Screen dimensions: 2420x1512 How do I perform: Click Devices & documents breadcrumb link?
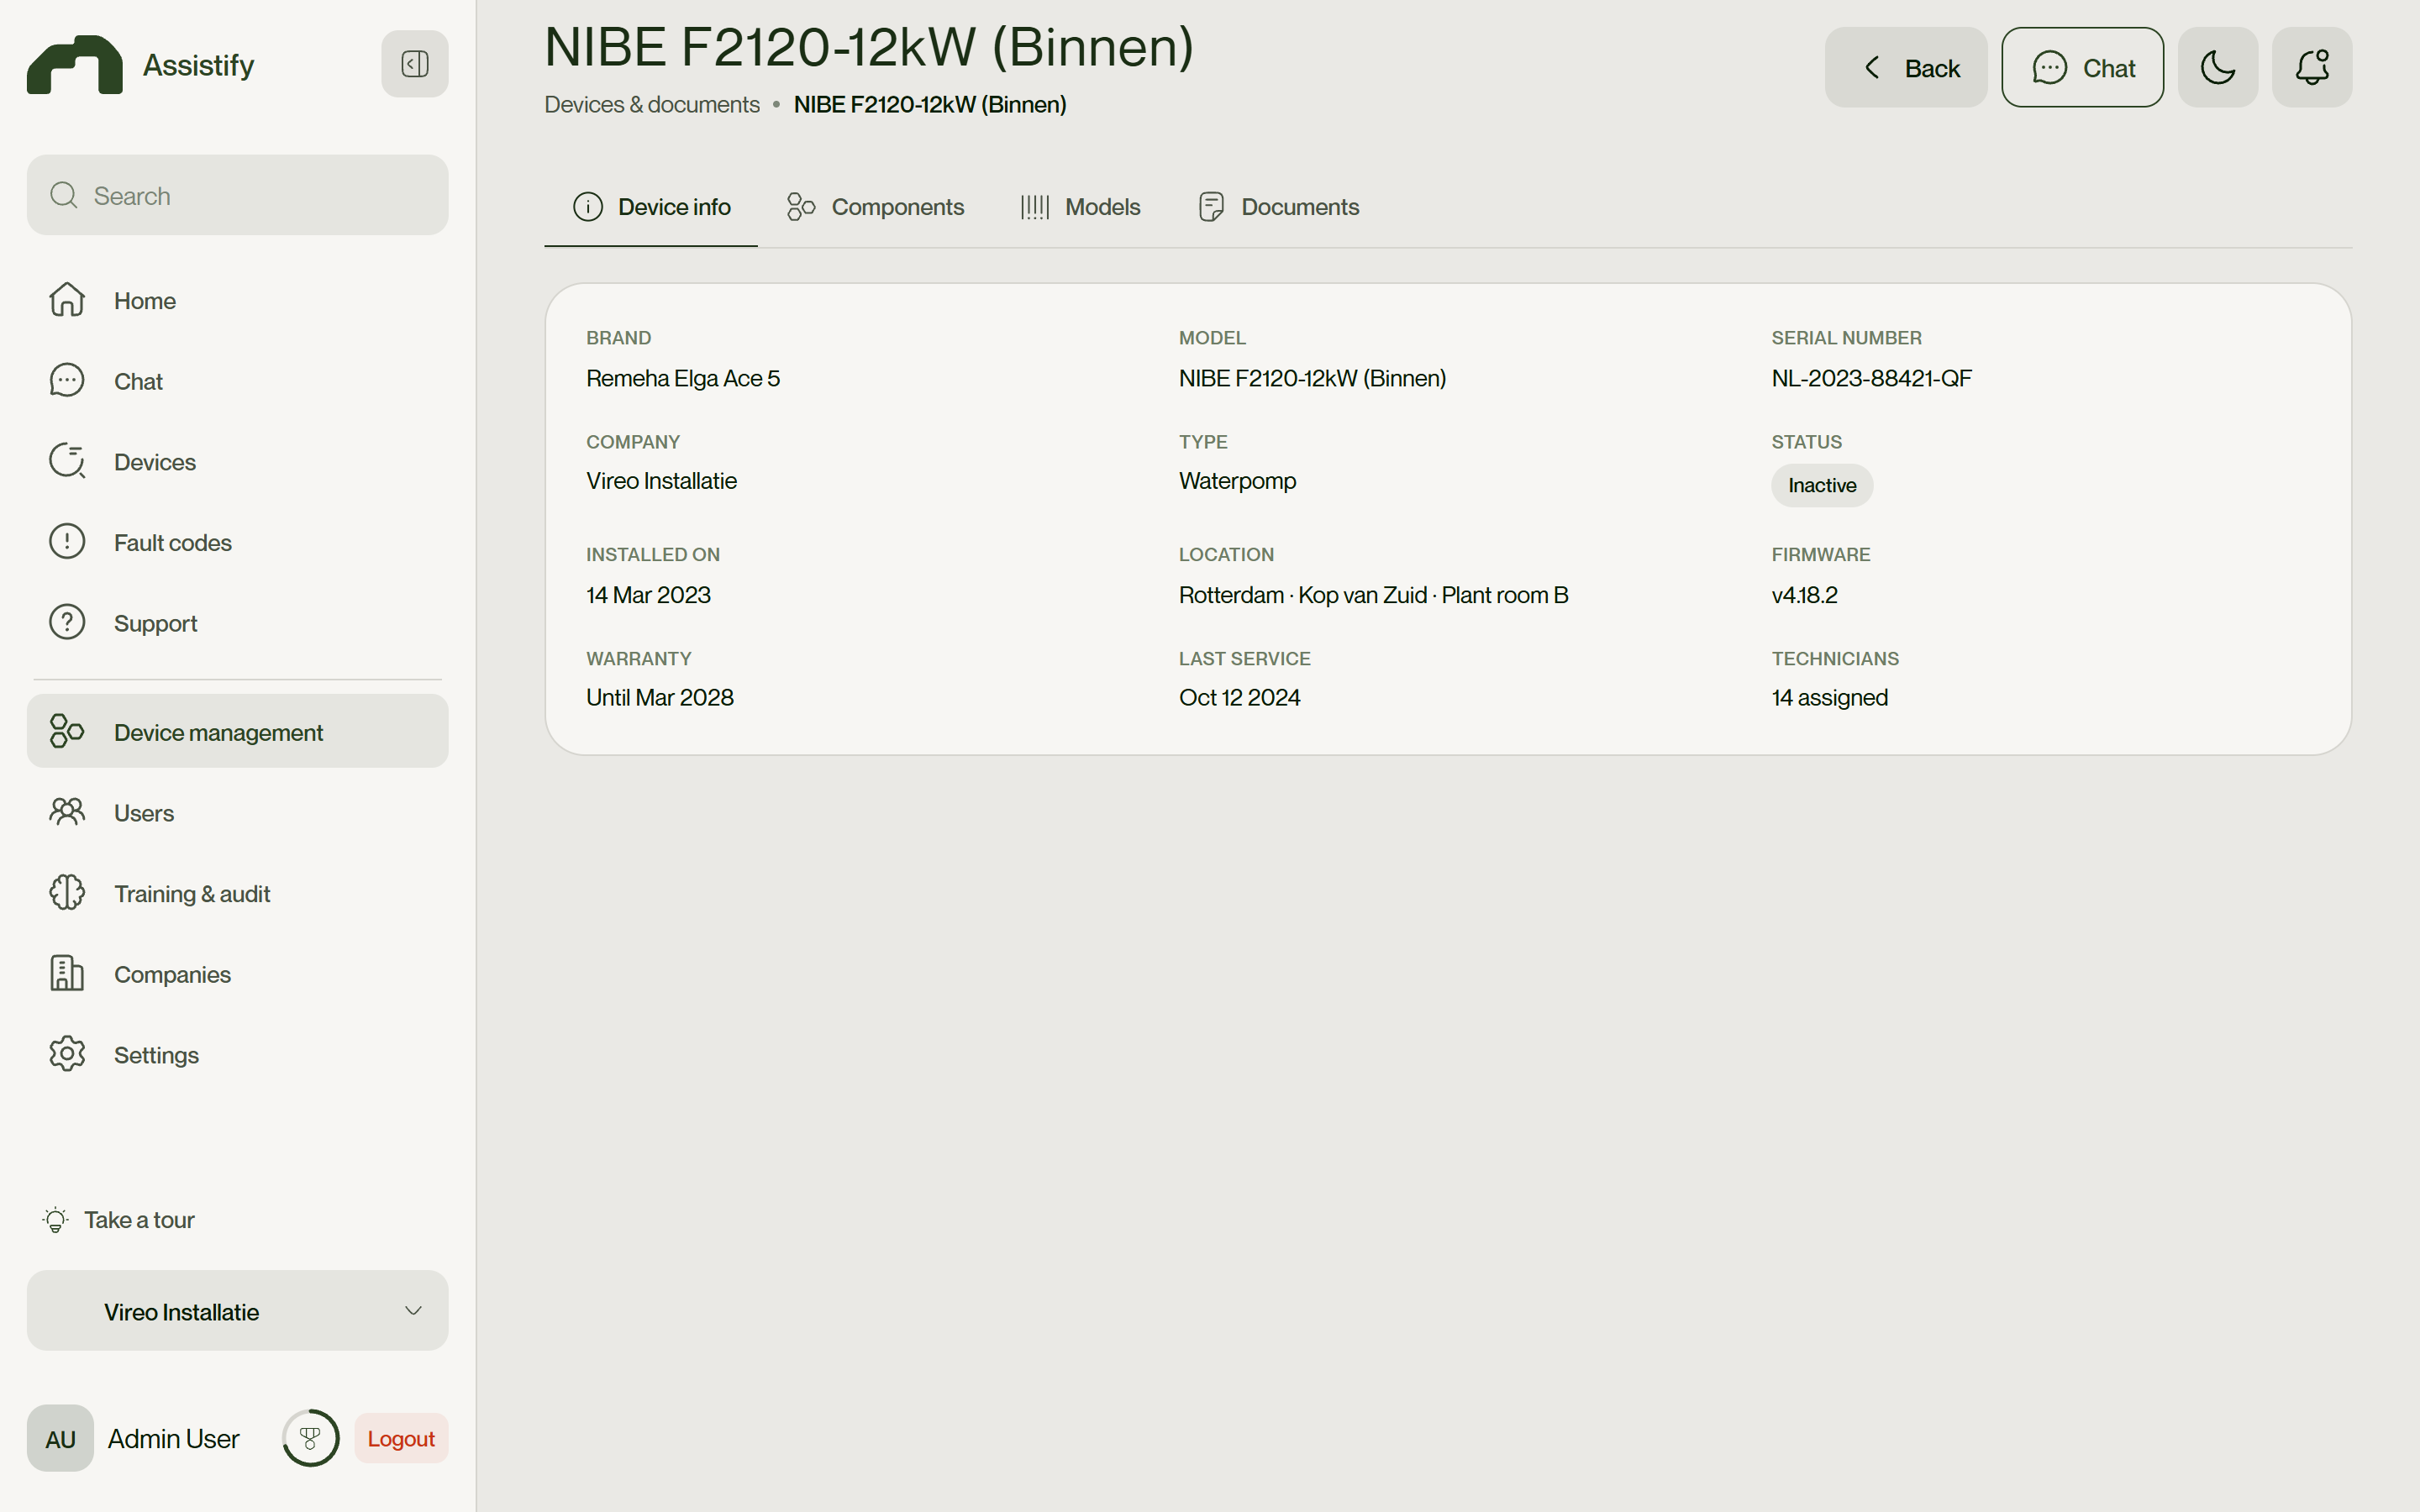[x=652, y=105]
